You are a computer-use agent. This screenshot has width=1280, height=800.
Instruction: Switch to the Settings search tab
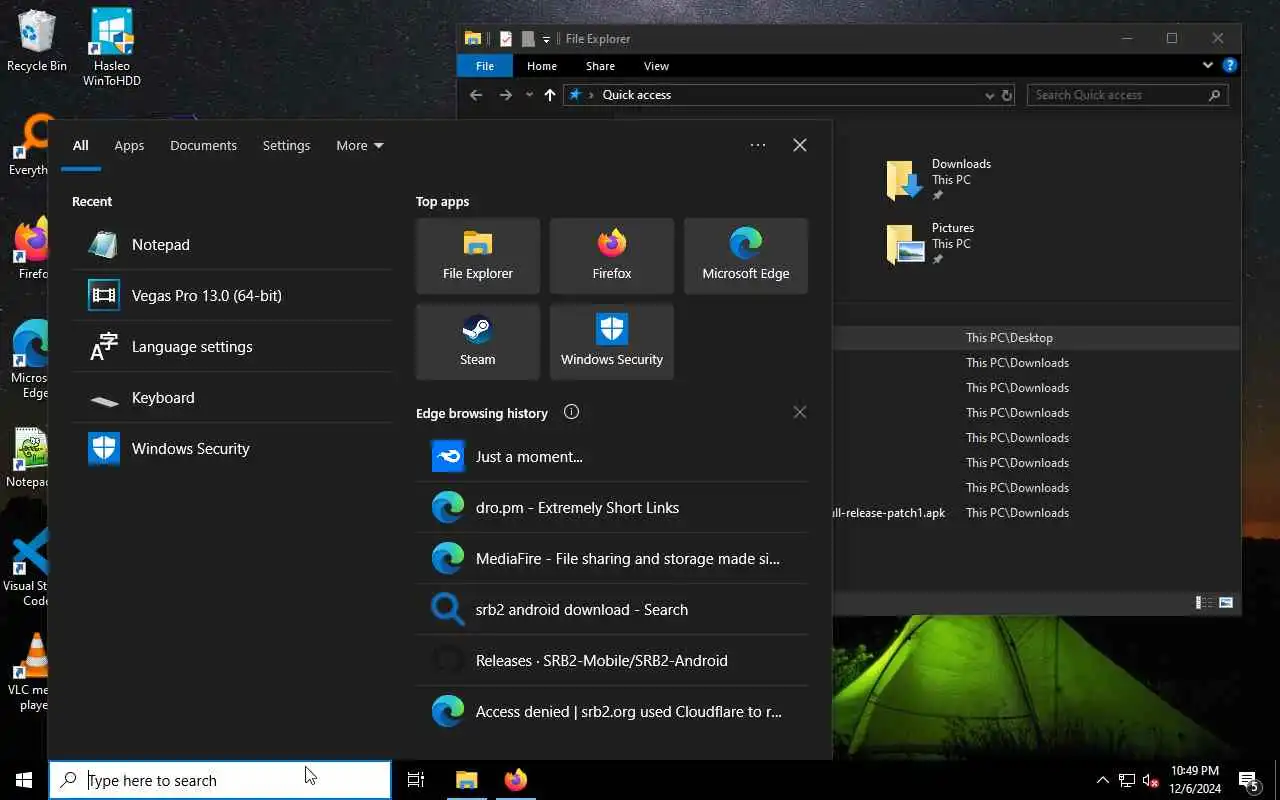(x=286, y=145)
